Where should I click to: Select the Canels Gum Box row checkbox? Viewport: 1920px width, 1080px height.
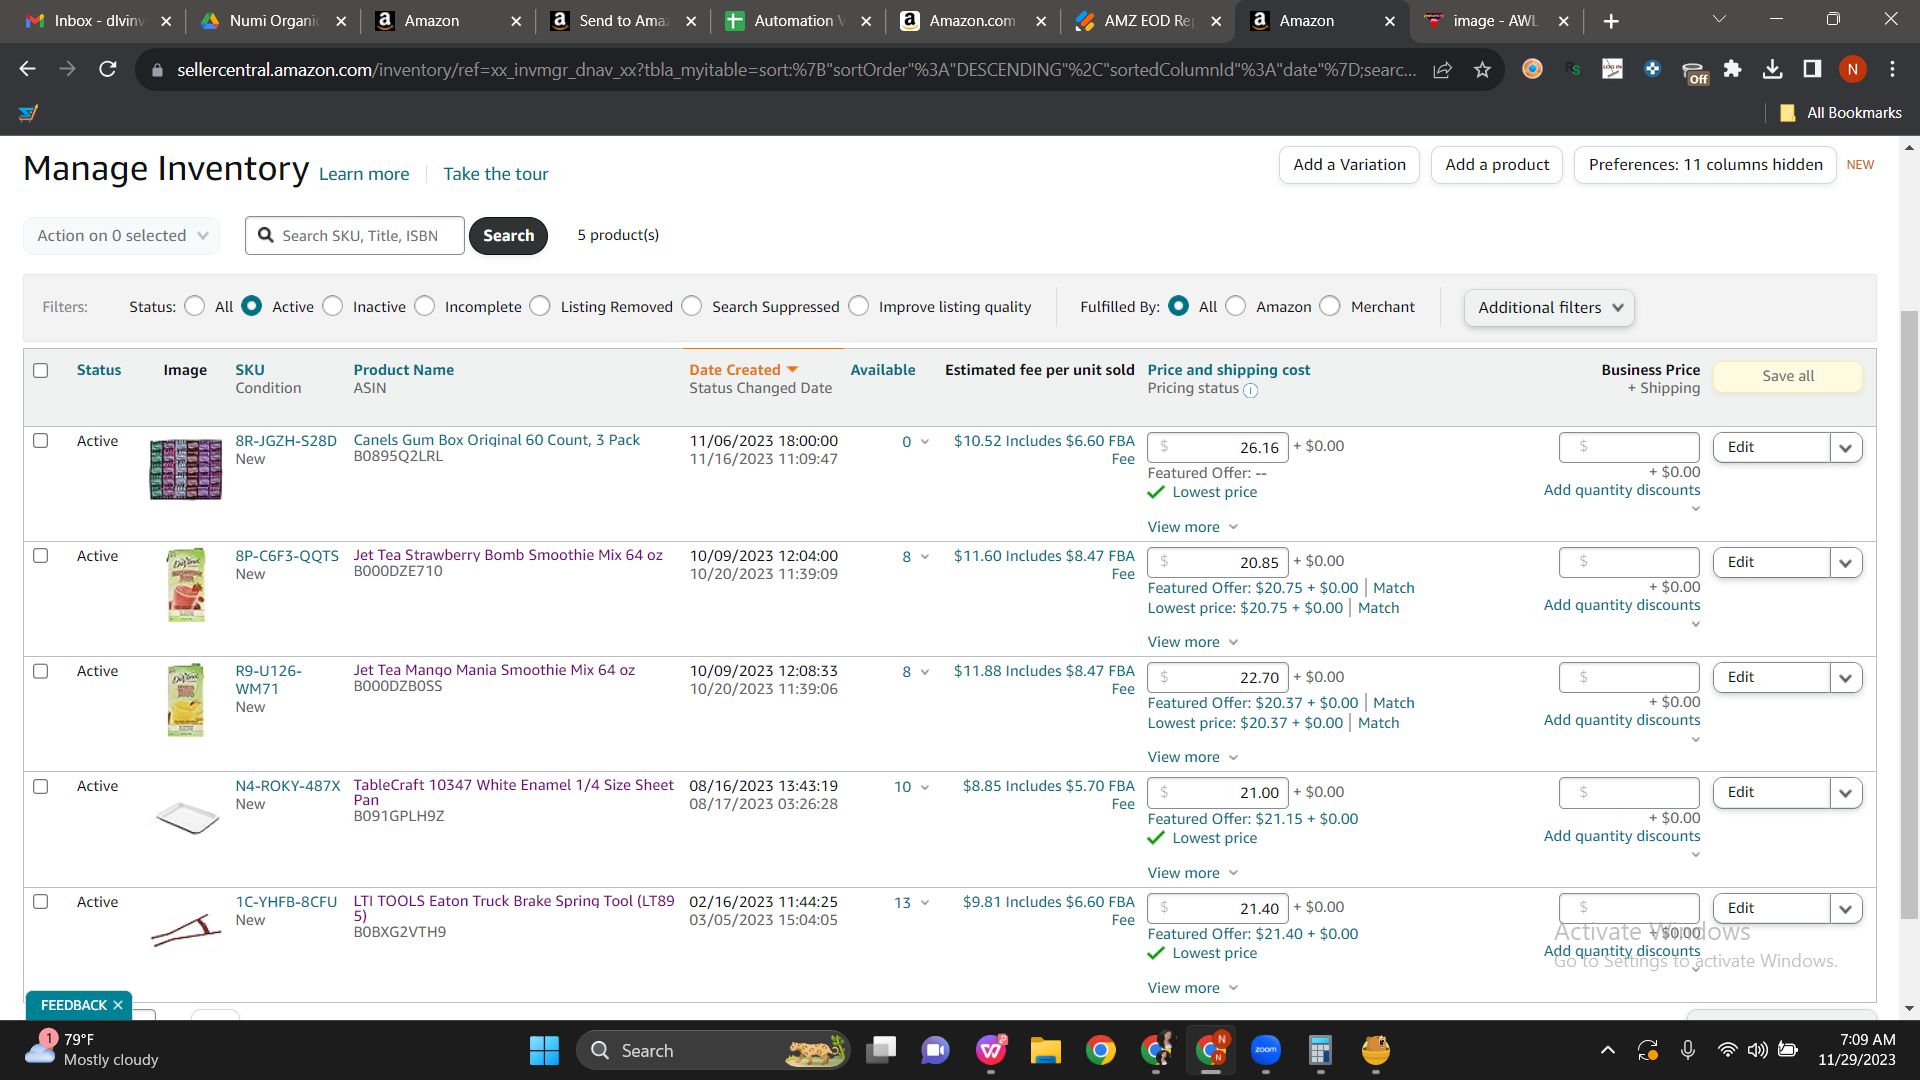tap(41, 441)
